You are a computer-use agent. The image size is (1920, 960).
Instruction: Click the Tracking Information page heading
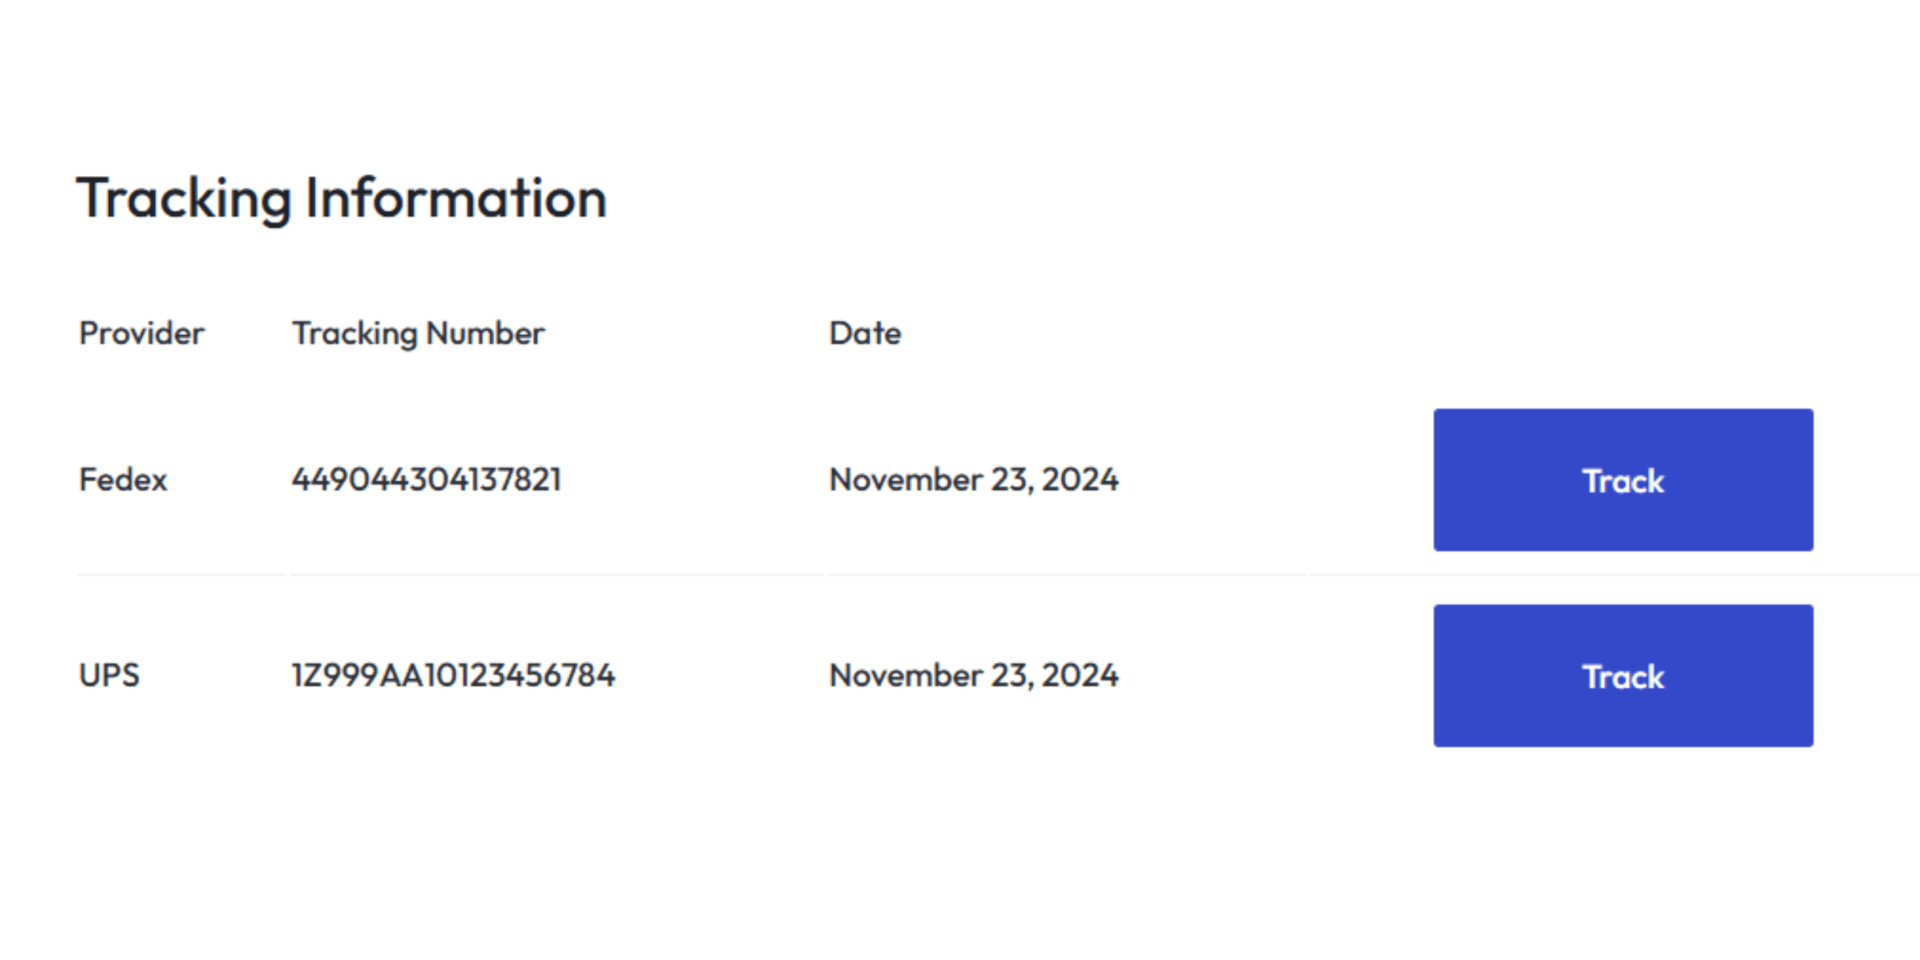click(x=341, y=198)
